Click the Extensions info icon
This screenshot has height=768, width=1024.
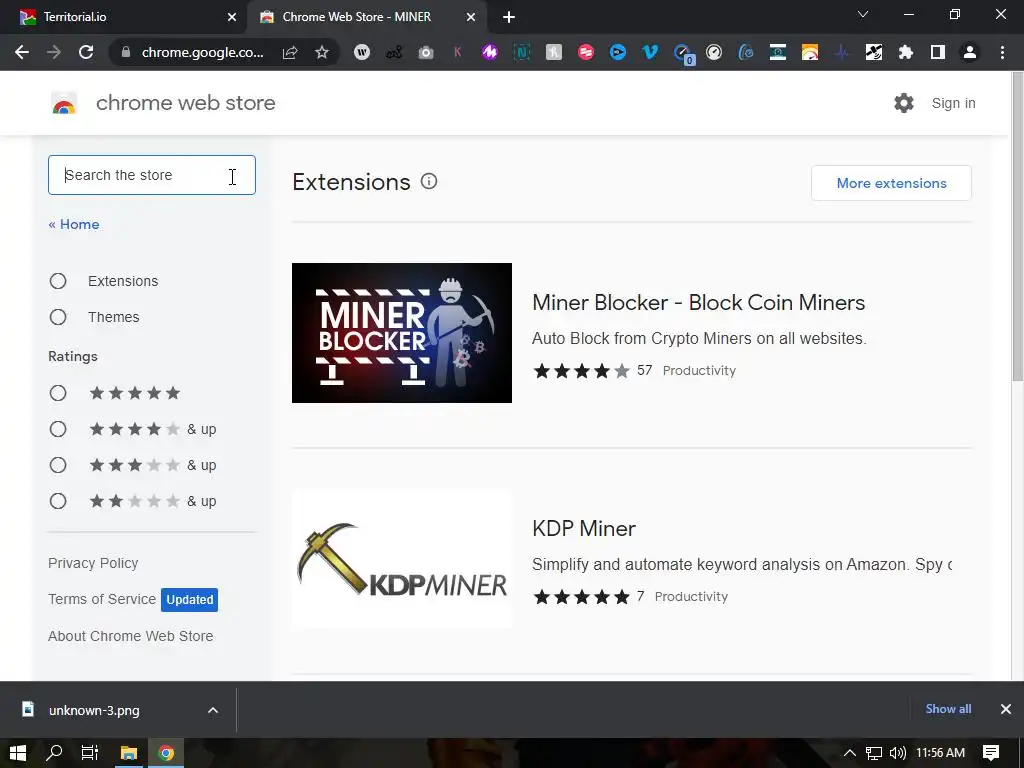pyautogui.click(x=429, y=182)
